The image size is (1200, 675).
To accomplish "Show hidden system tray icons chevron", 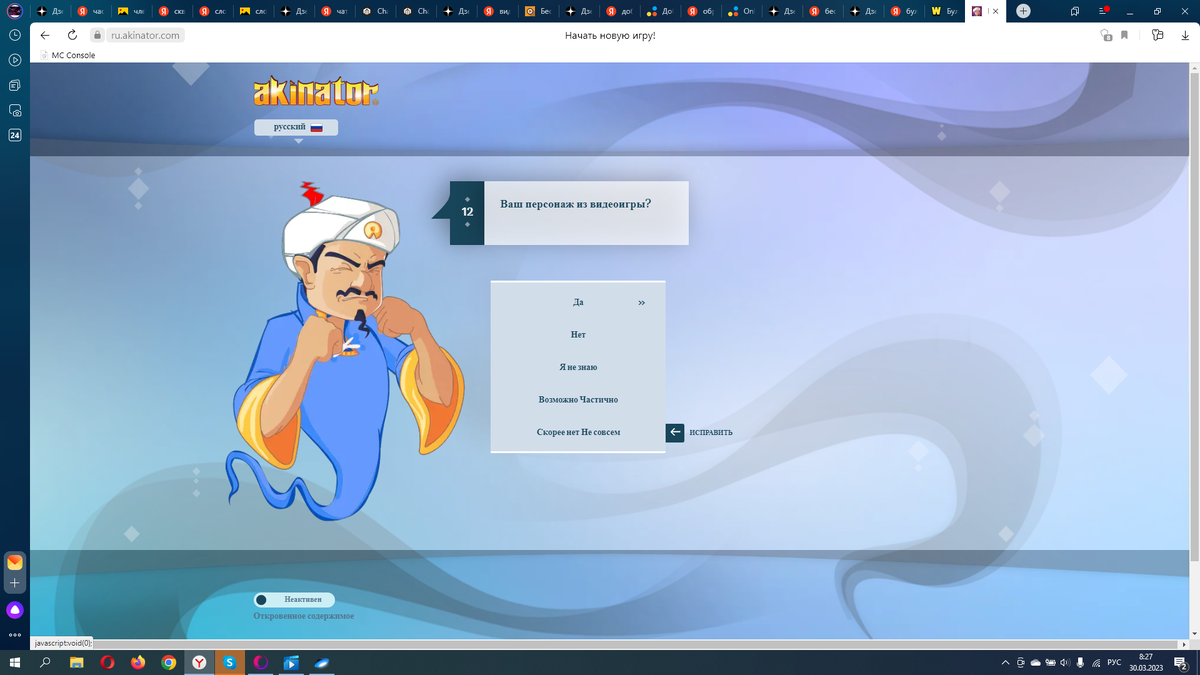I will pyautogui.click(x=1005, y=662).
